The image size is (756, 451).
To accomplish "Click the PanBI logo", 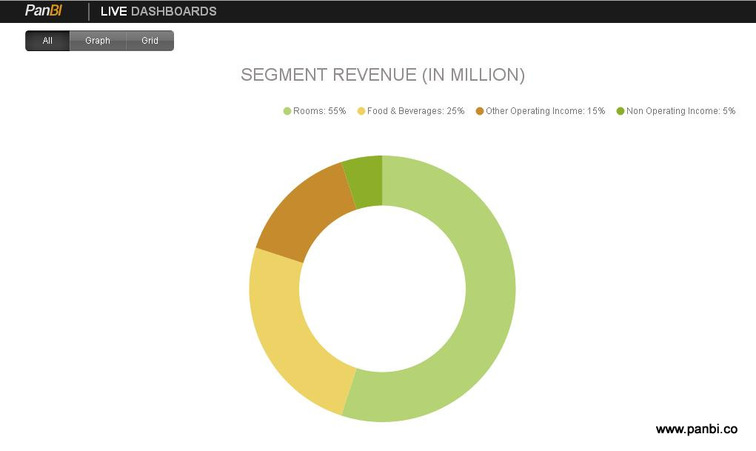I will [x=43, y=11].
